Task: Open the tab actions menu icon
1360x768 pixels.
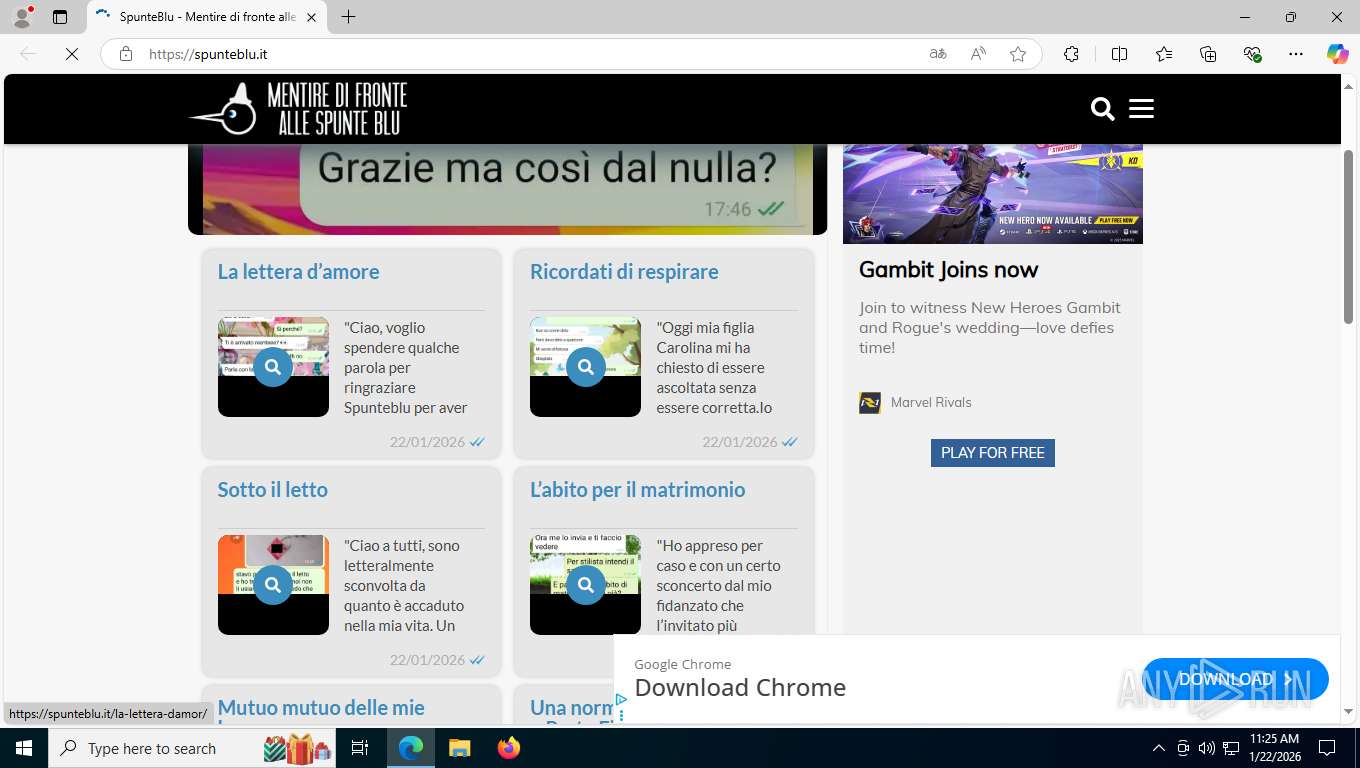Action: [x=60, y=17]
